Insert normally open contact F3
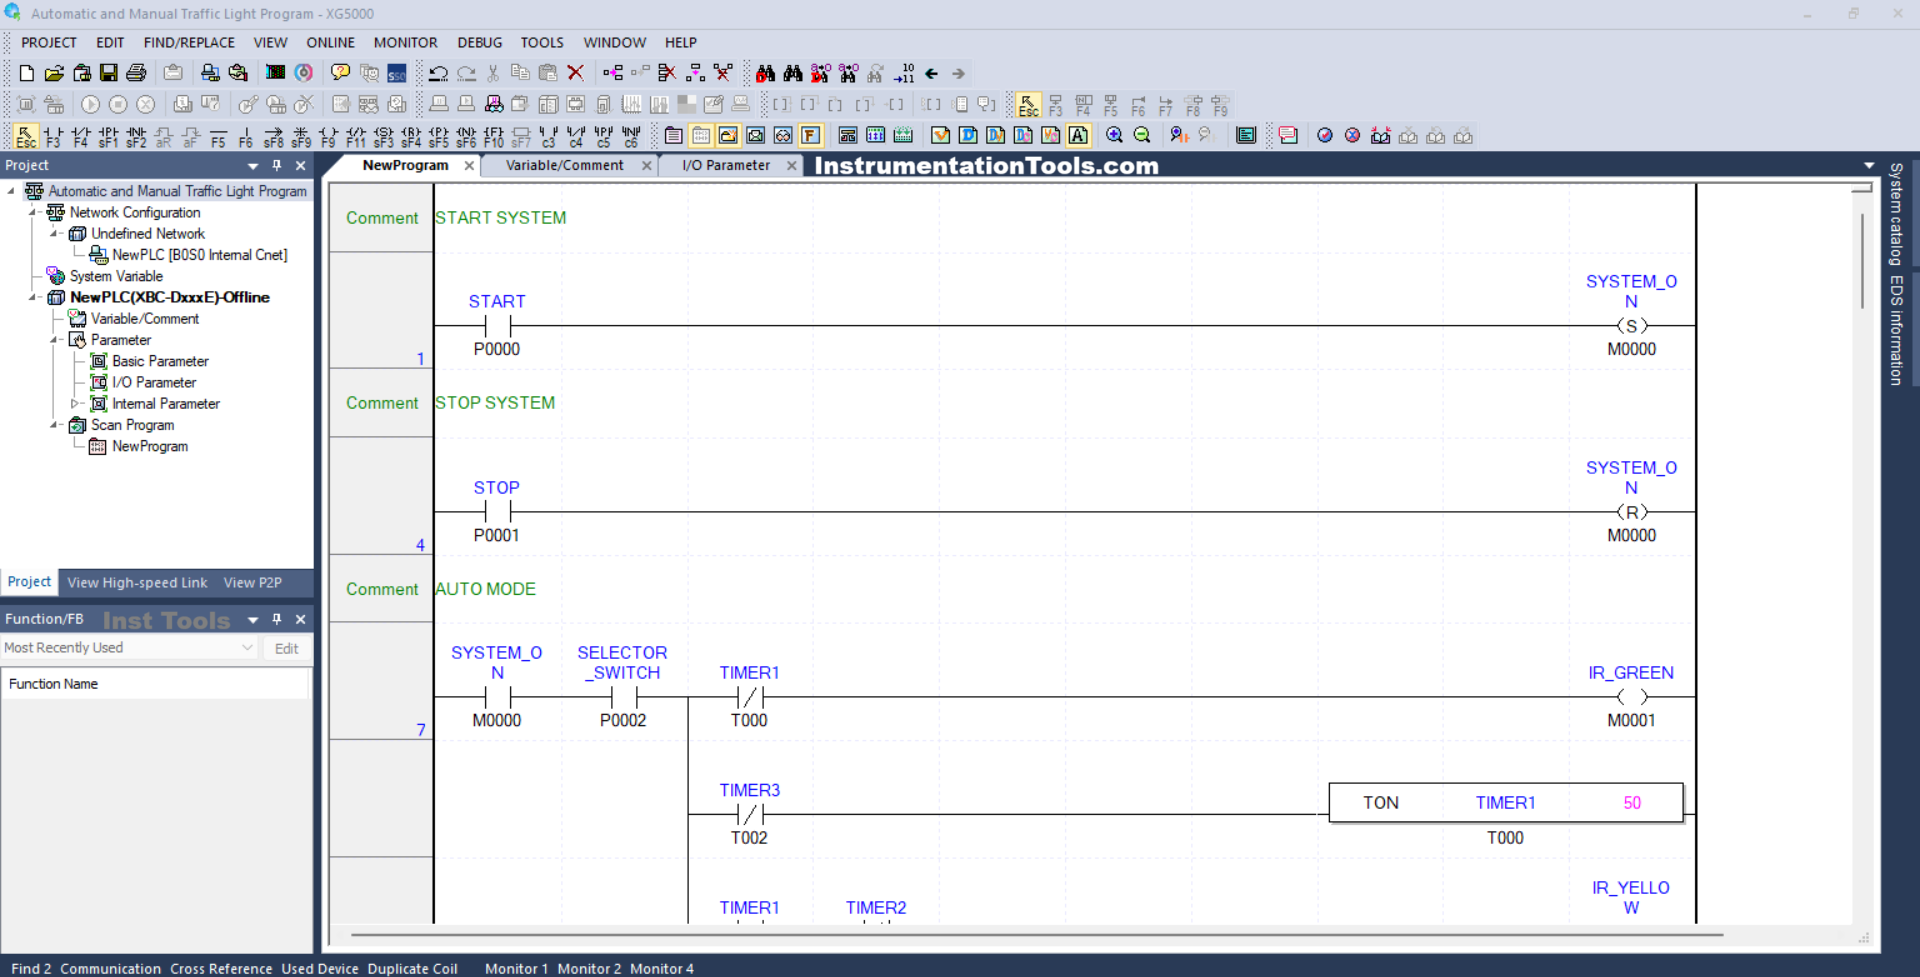 [54, 137]
